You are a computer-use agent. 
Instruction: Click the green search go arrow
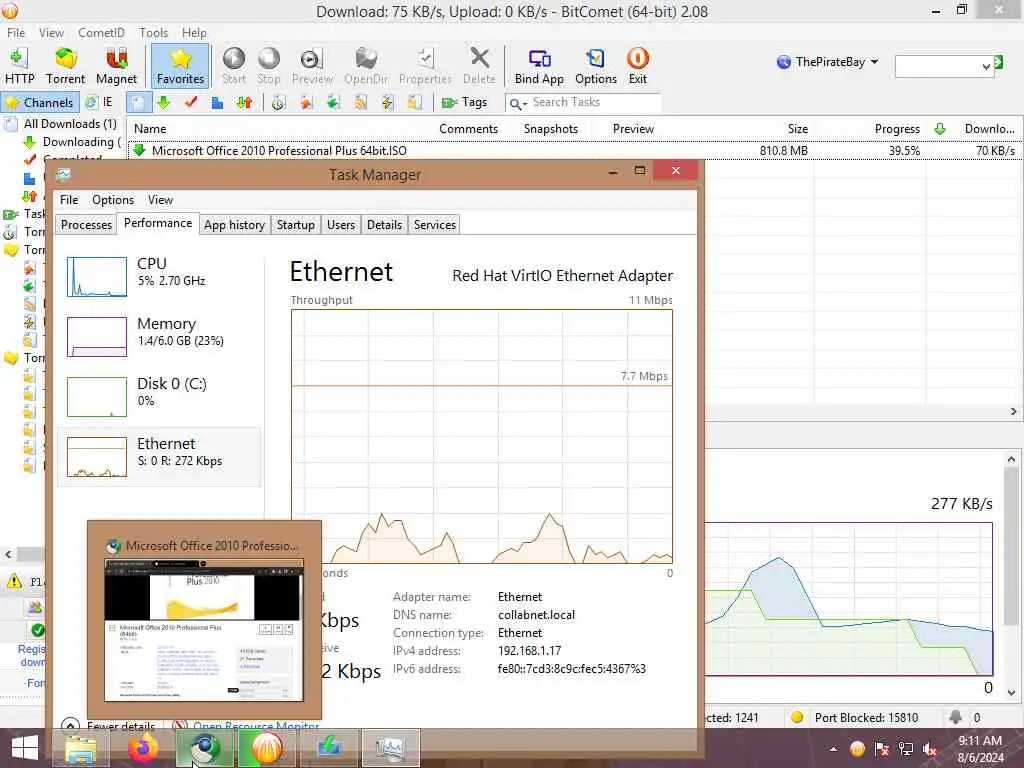[x=999, y=62]
